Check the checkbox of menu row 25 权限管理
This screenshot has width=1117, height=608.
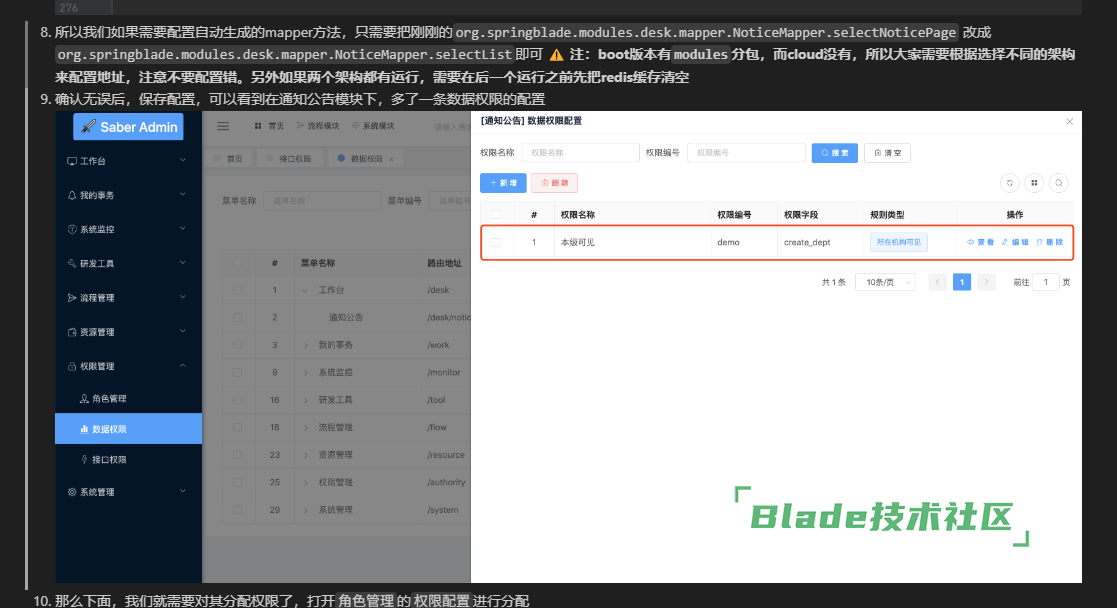[x=237, y=483]
